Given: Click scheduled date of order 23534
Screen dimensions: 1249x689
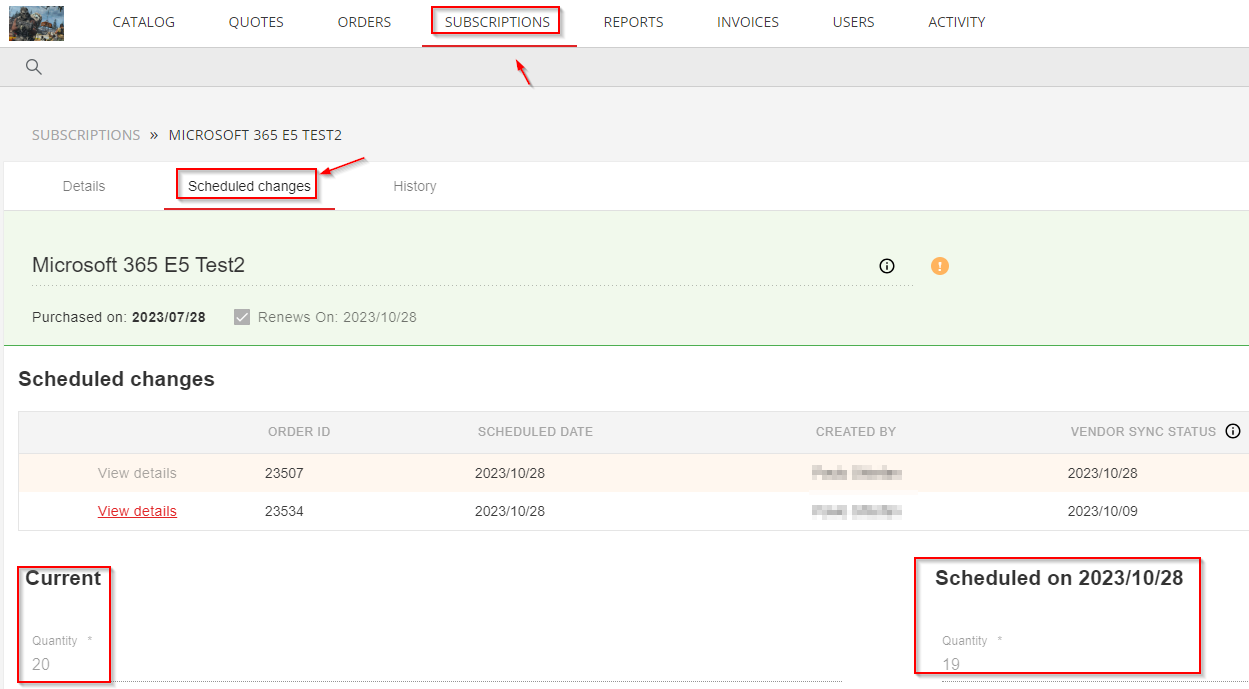Looking at the screenshot, I should pos(510,511).
